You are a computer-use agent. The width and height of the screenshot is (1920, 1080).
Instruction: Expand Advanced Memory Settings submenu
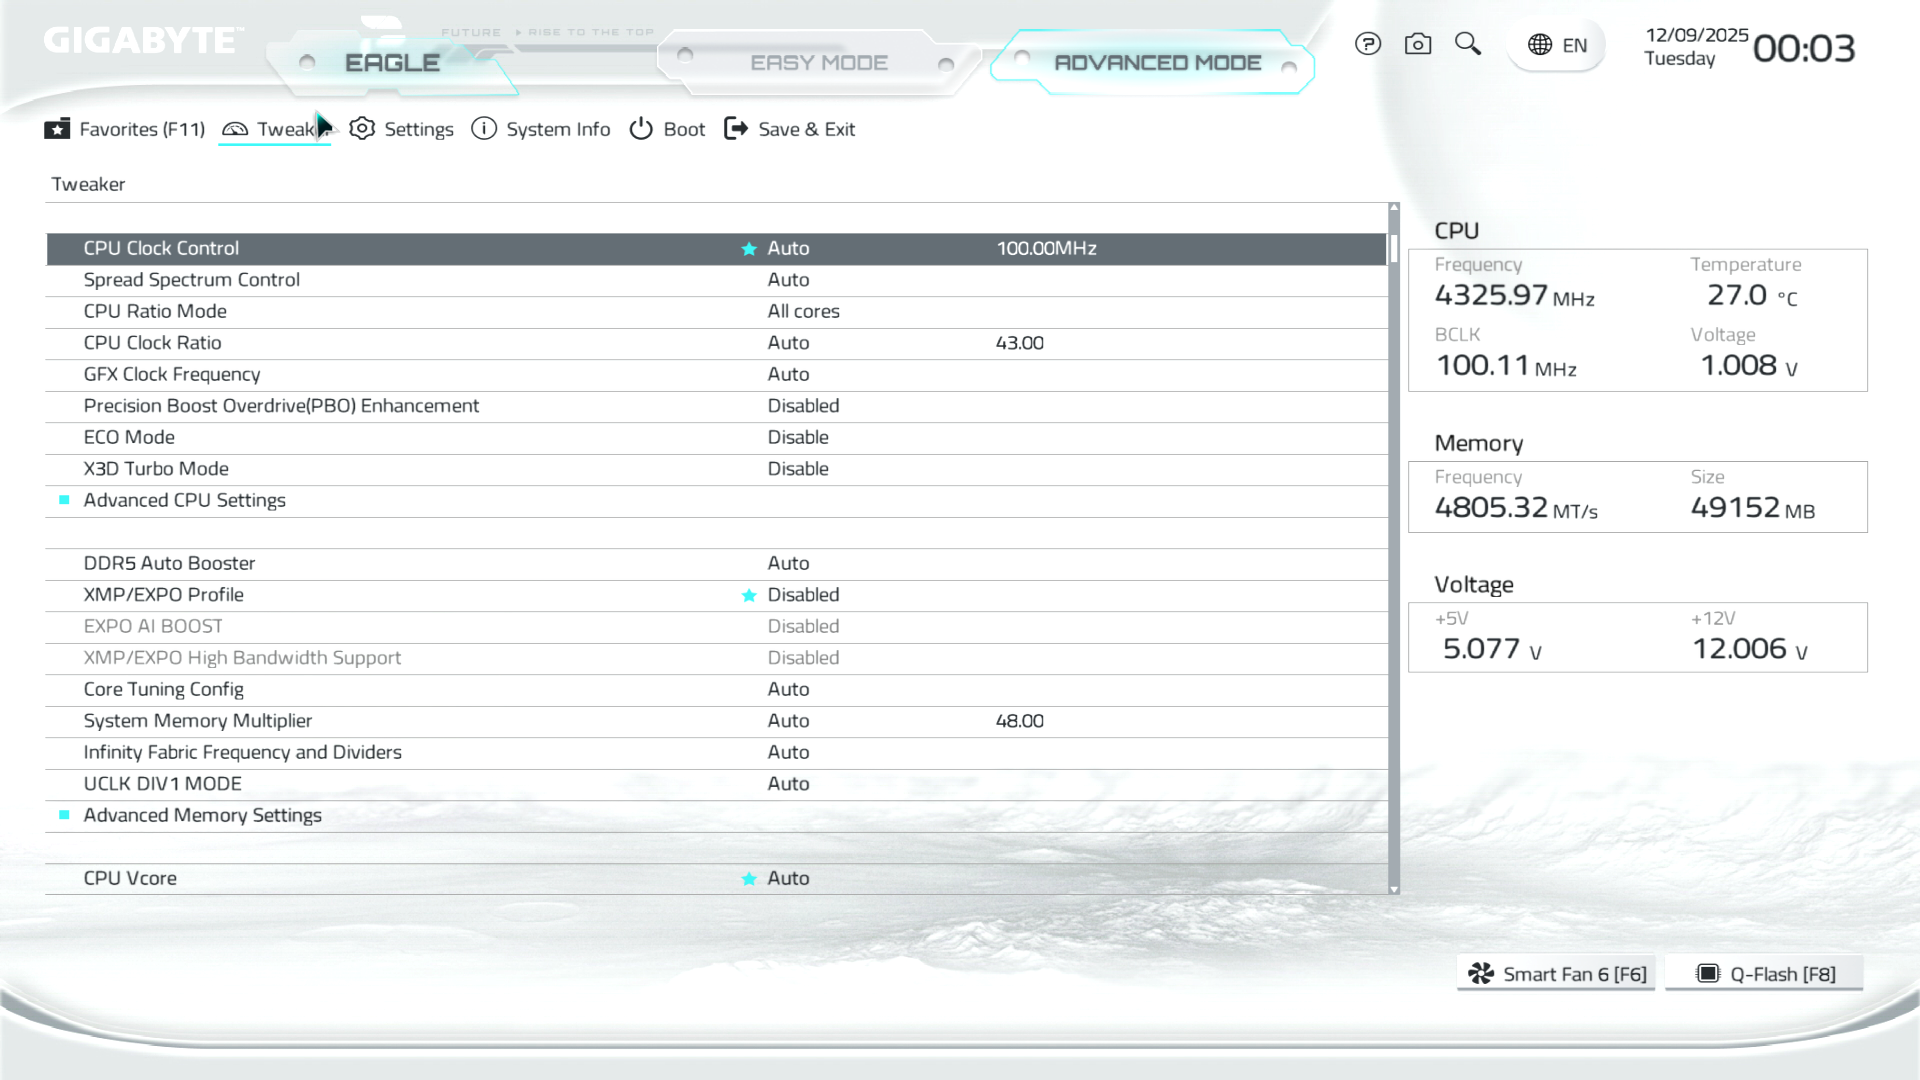coord(202,815)
